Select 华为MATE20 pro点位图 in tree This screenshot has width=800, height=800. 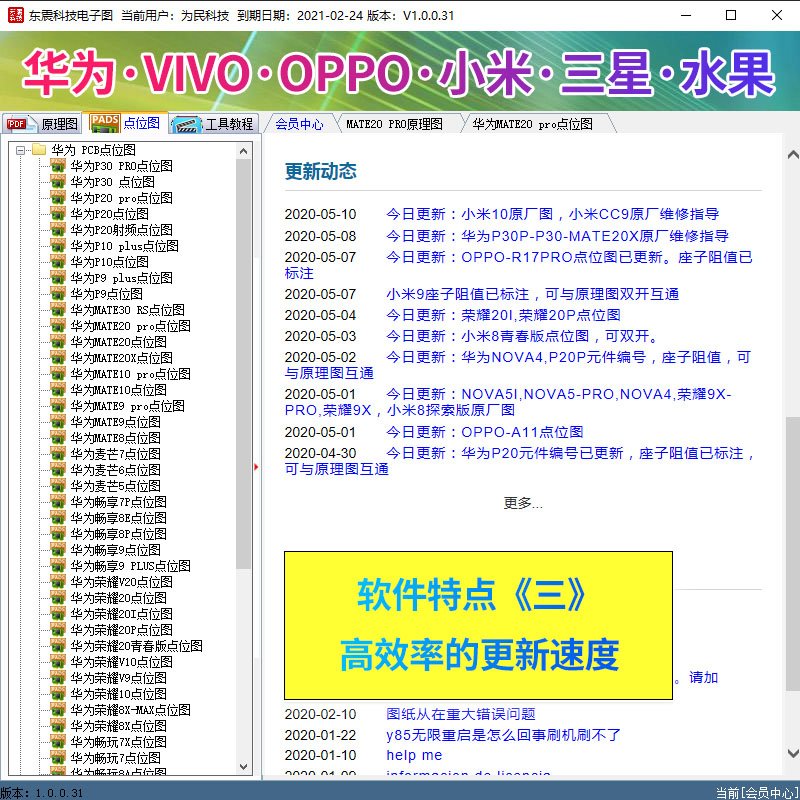click(x=130, y=326)
